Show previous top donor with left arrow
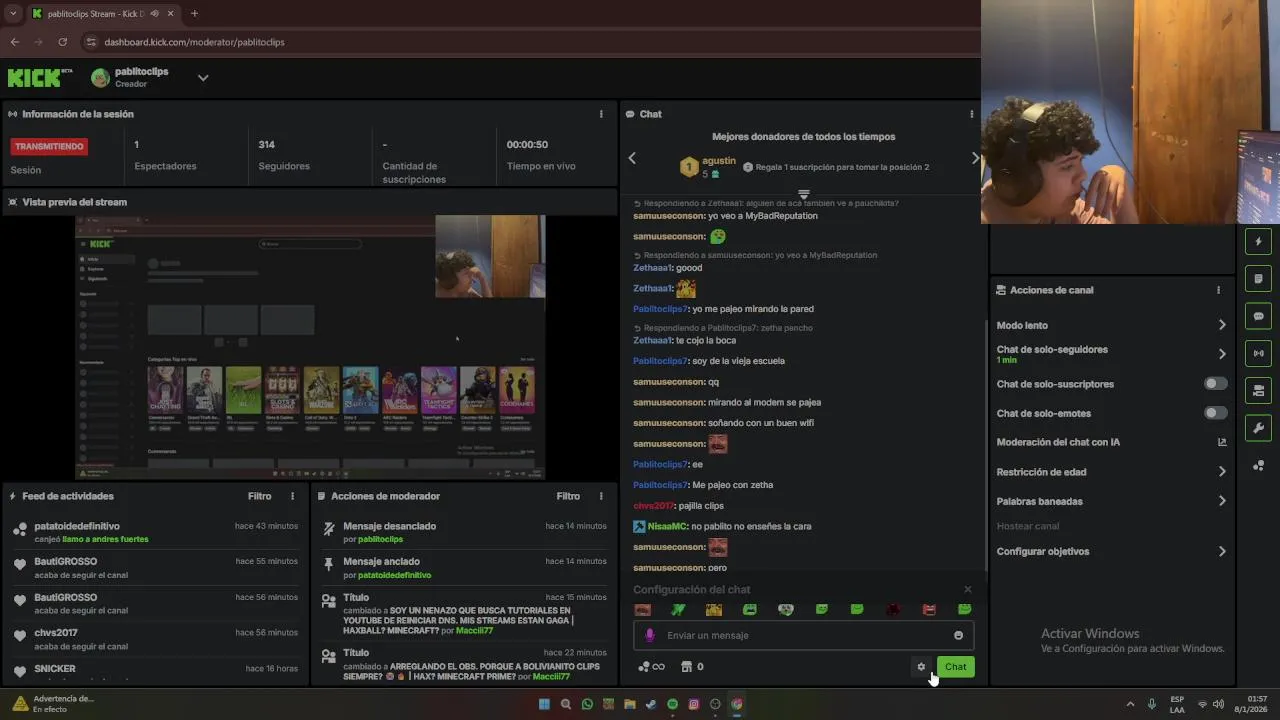Screen dimensions: 1280x720 [632, 158]
